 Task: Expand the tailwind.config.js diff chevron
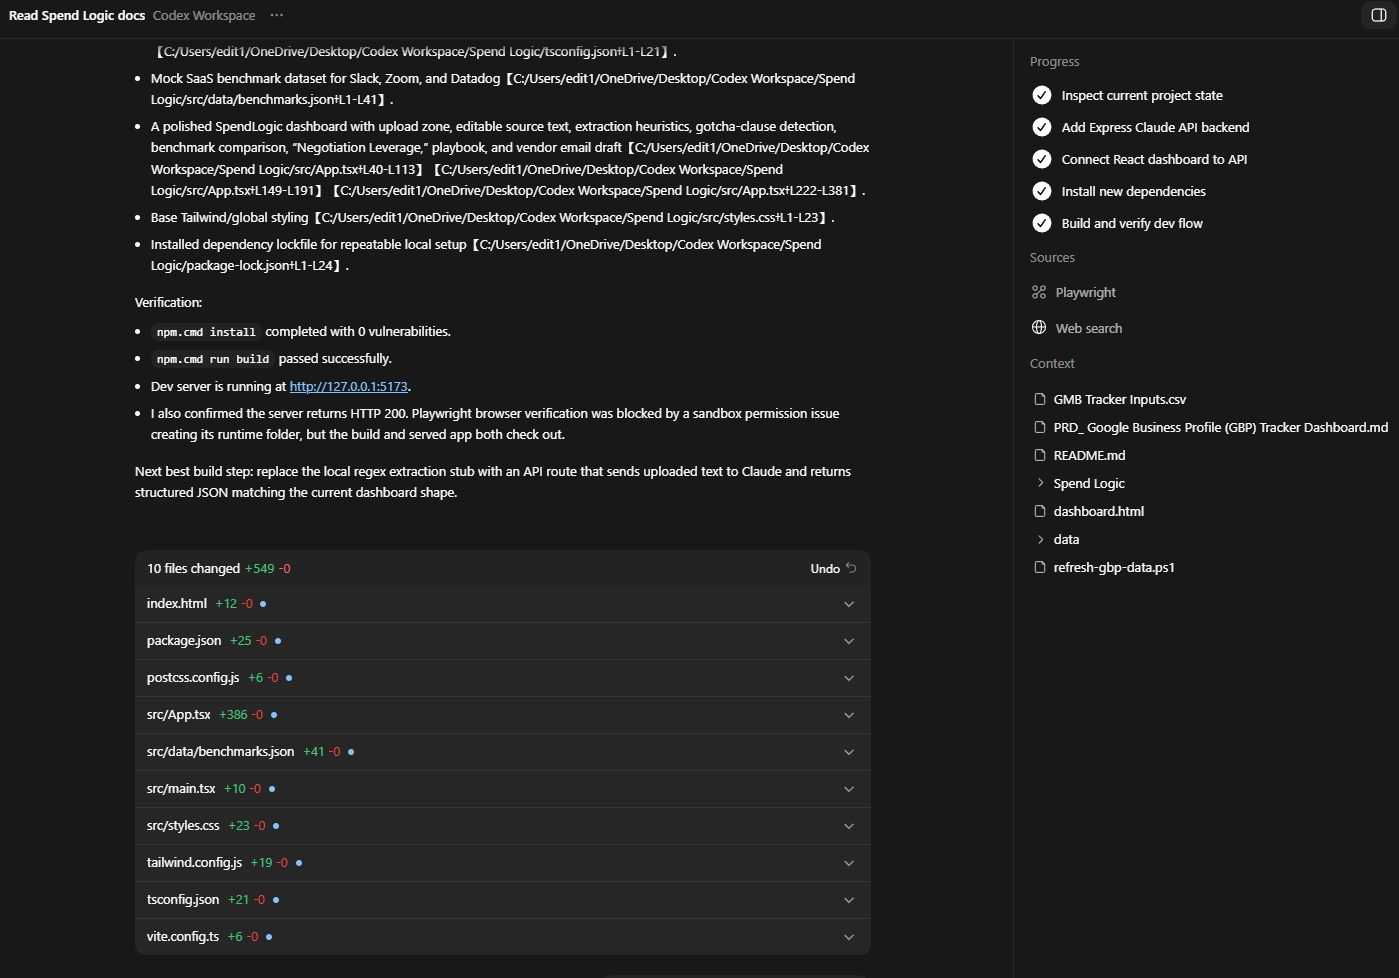[849, 863]
